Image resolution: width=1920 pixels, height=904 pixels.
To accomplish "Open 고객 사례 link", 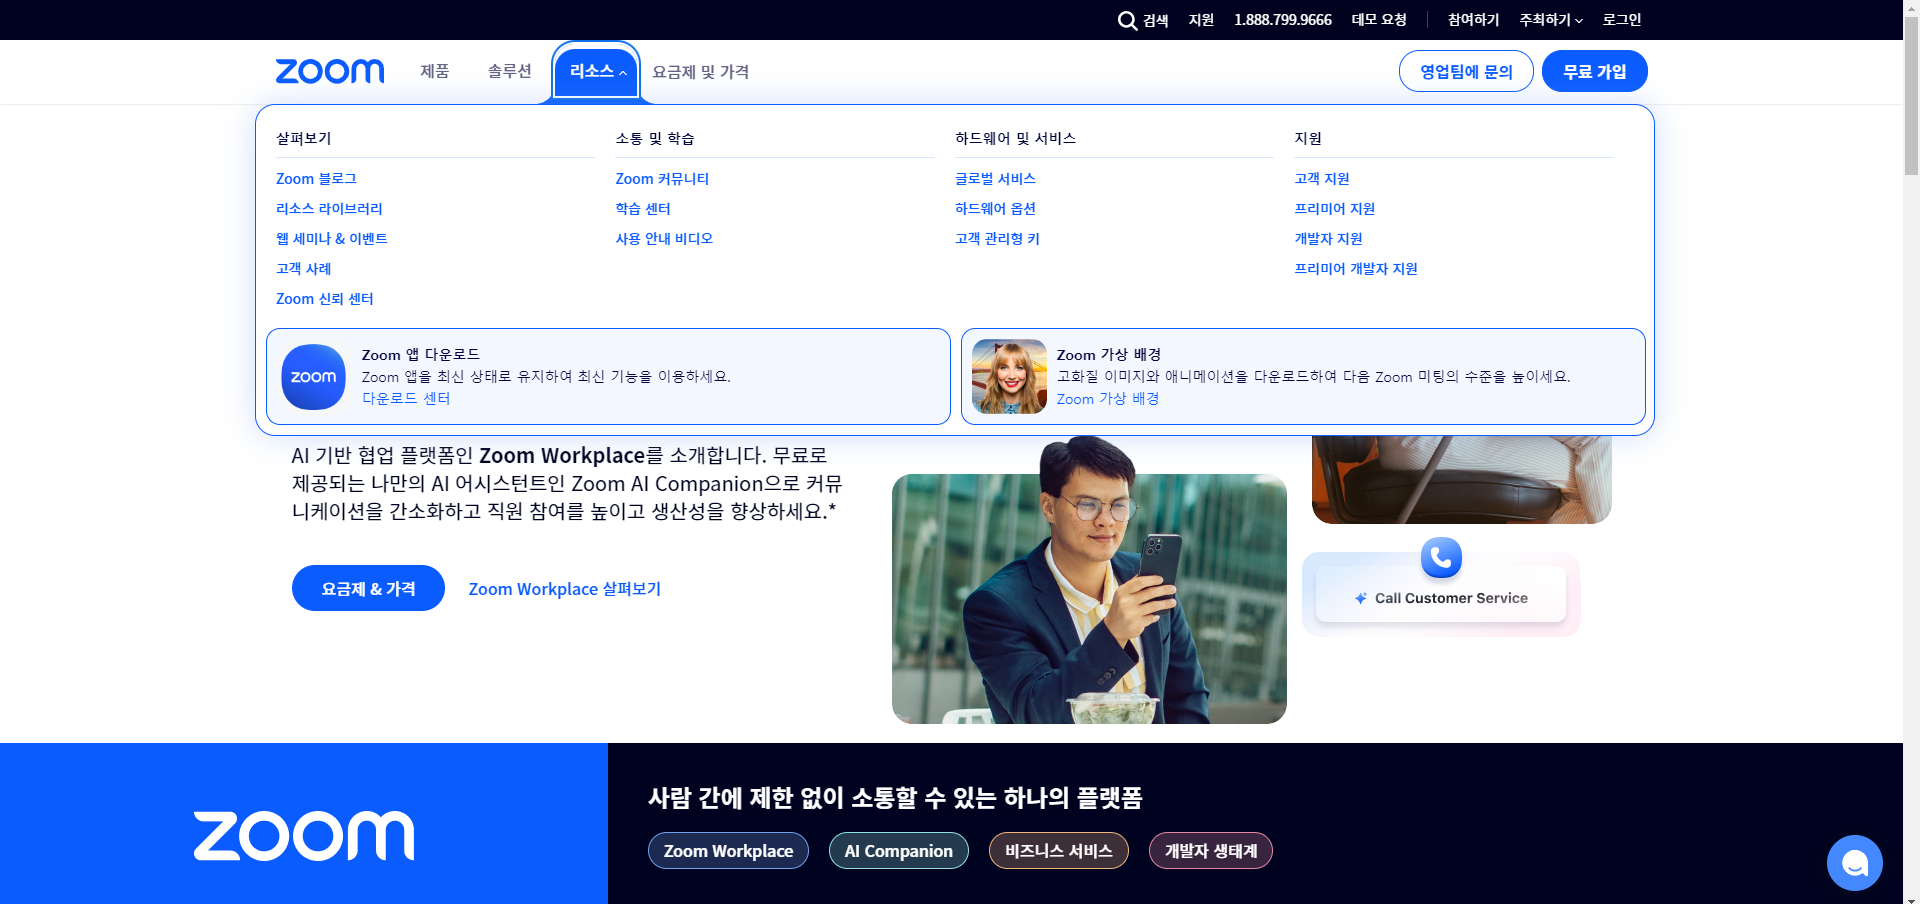I will (303, 269).
